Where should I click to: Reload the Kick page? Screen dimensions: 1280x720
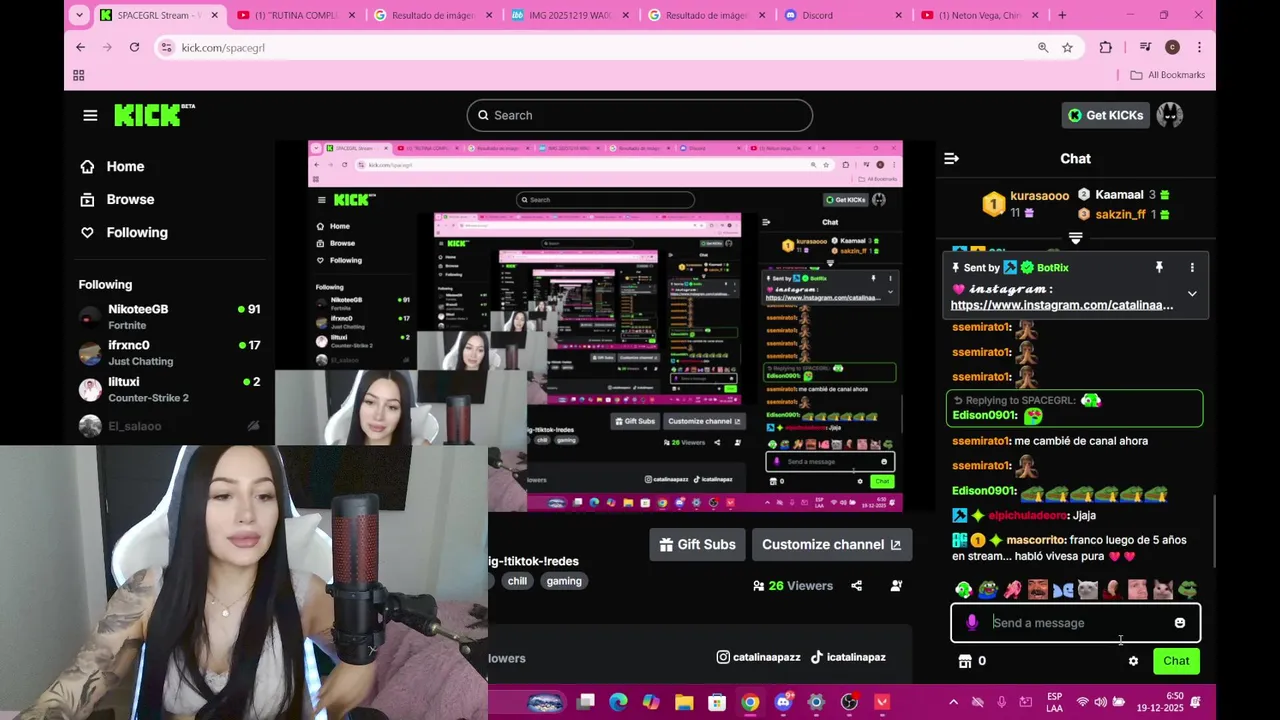[134, 47]
